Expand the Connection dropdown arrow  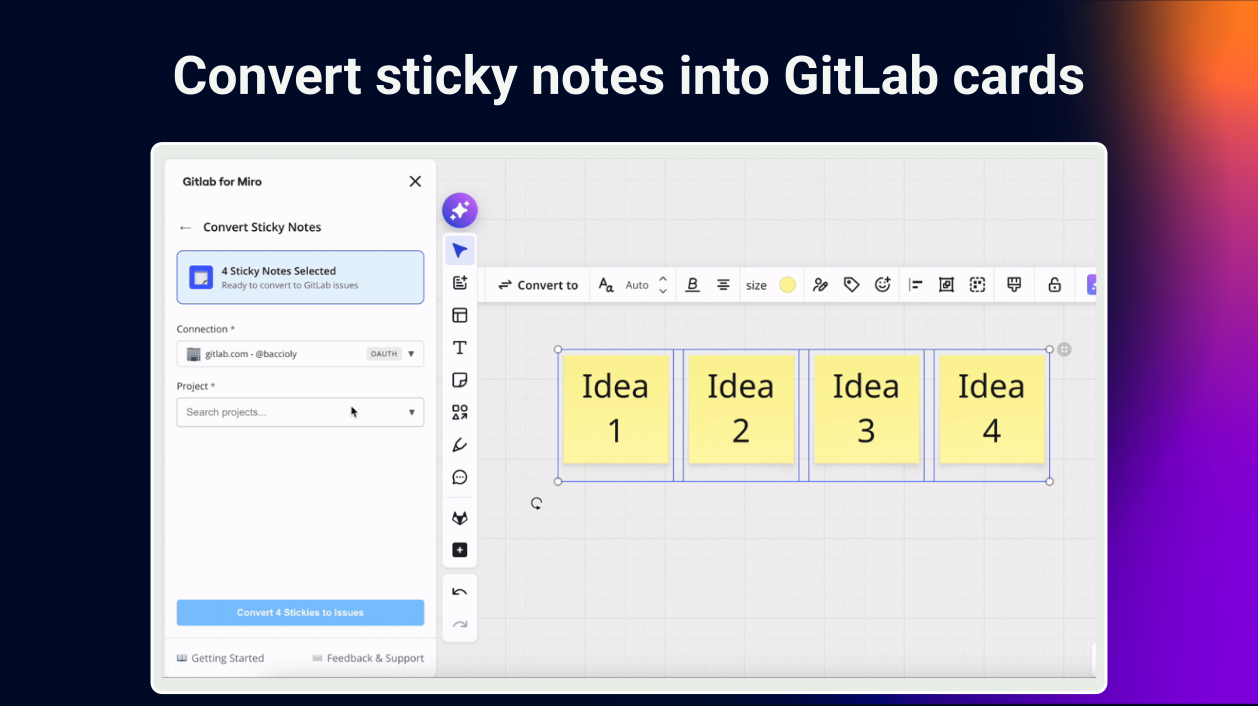[x=411, y=354]
